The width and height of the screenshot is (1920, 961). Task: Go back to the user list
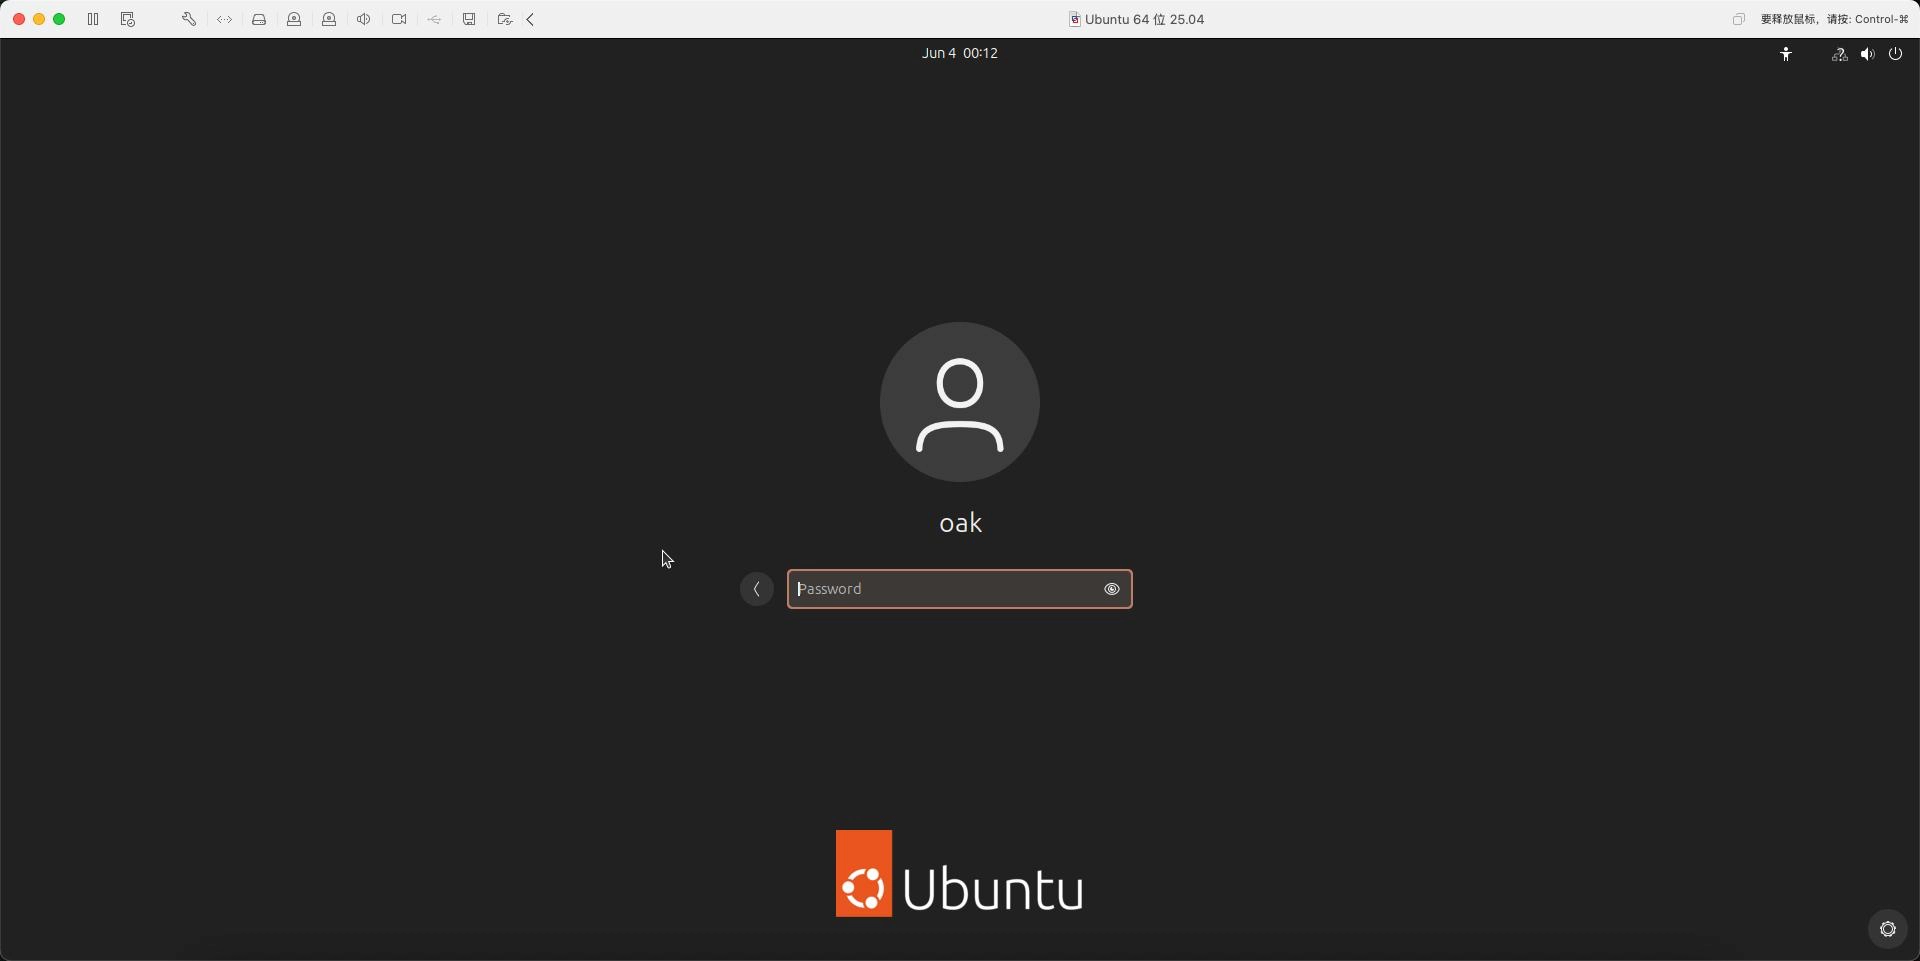click(x=757, y=589)
